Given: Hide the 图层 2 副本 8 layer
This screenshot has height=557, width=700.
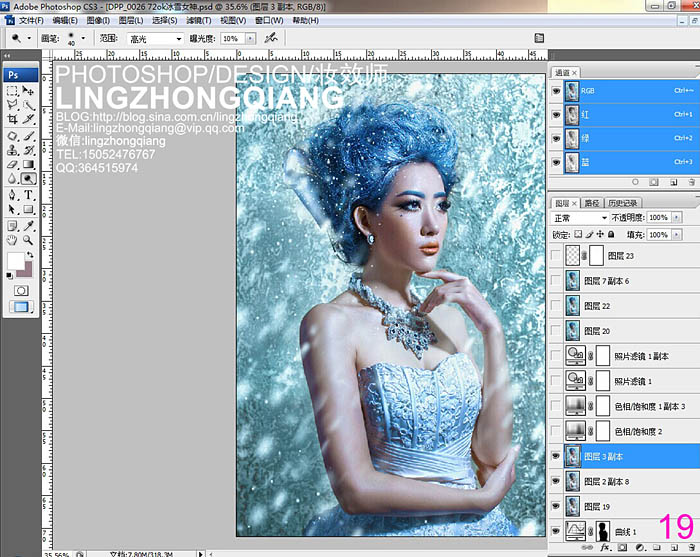Looking at the screenshot, I should 556,481.
